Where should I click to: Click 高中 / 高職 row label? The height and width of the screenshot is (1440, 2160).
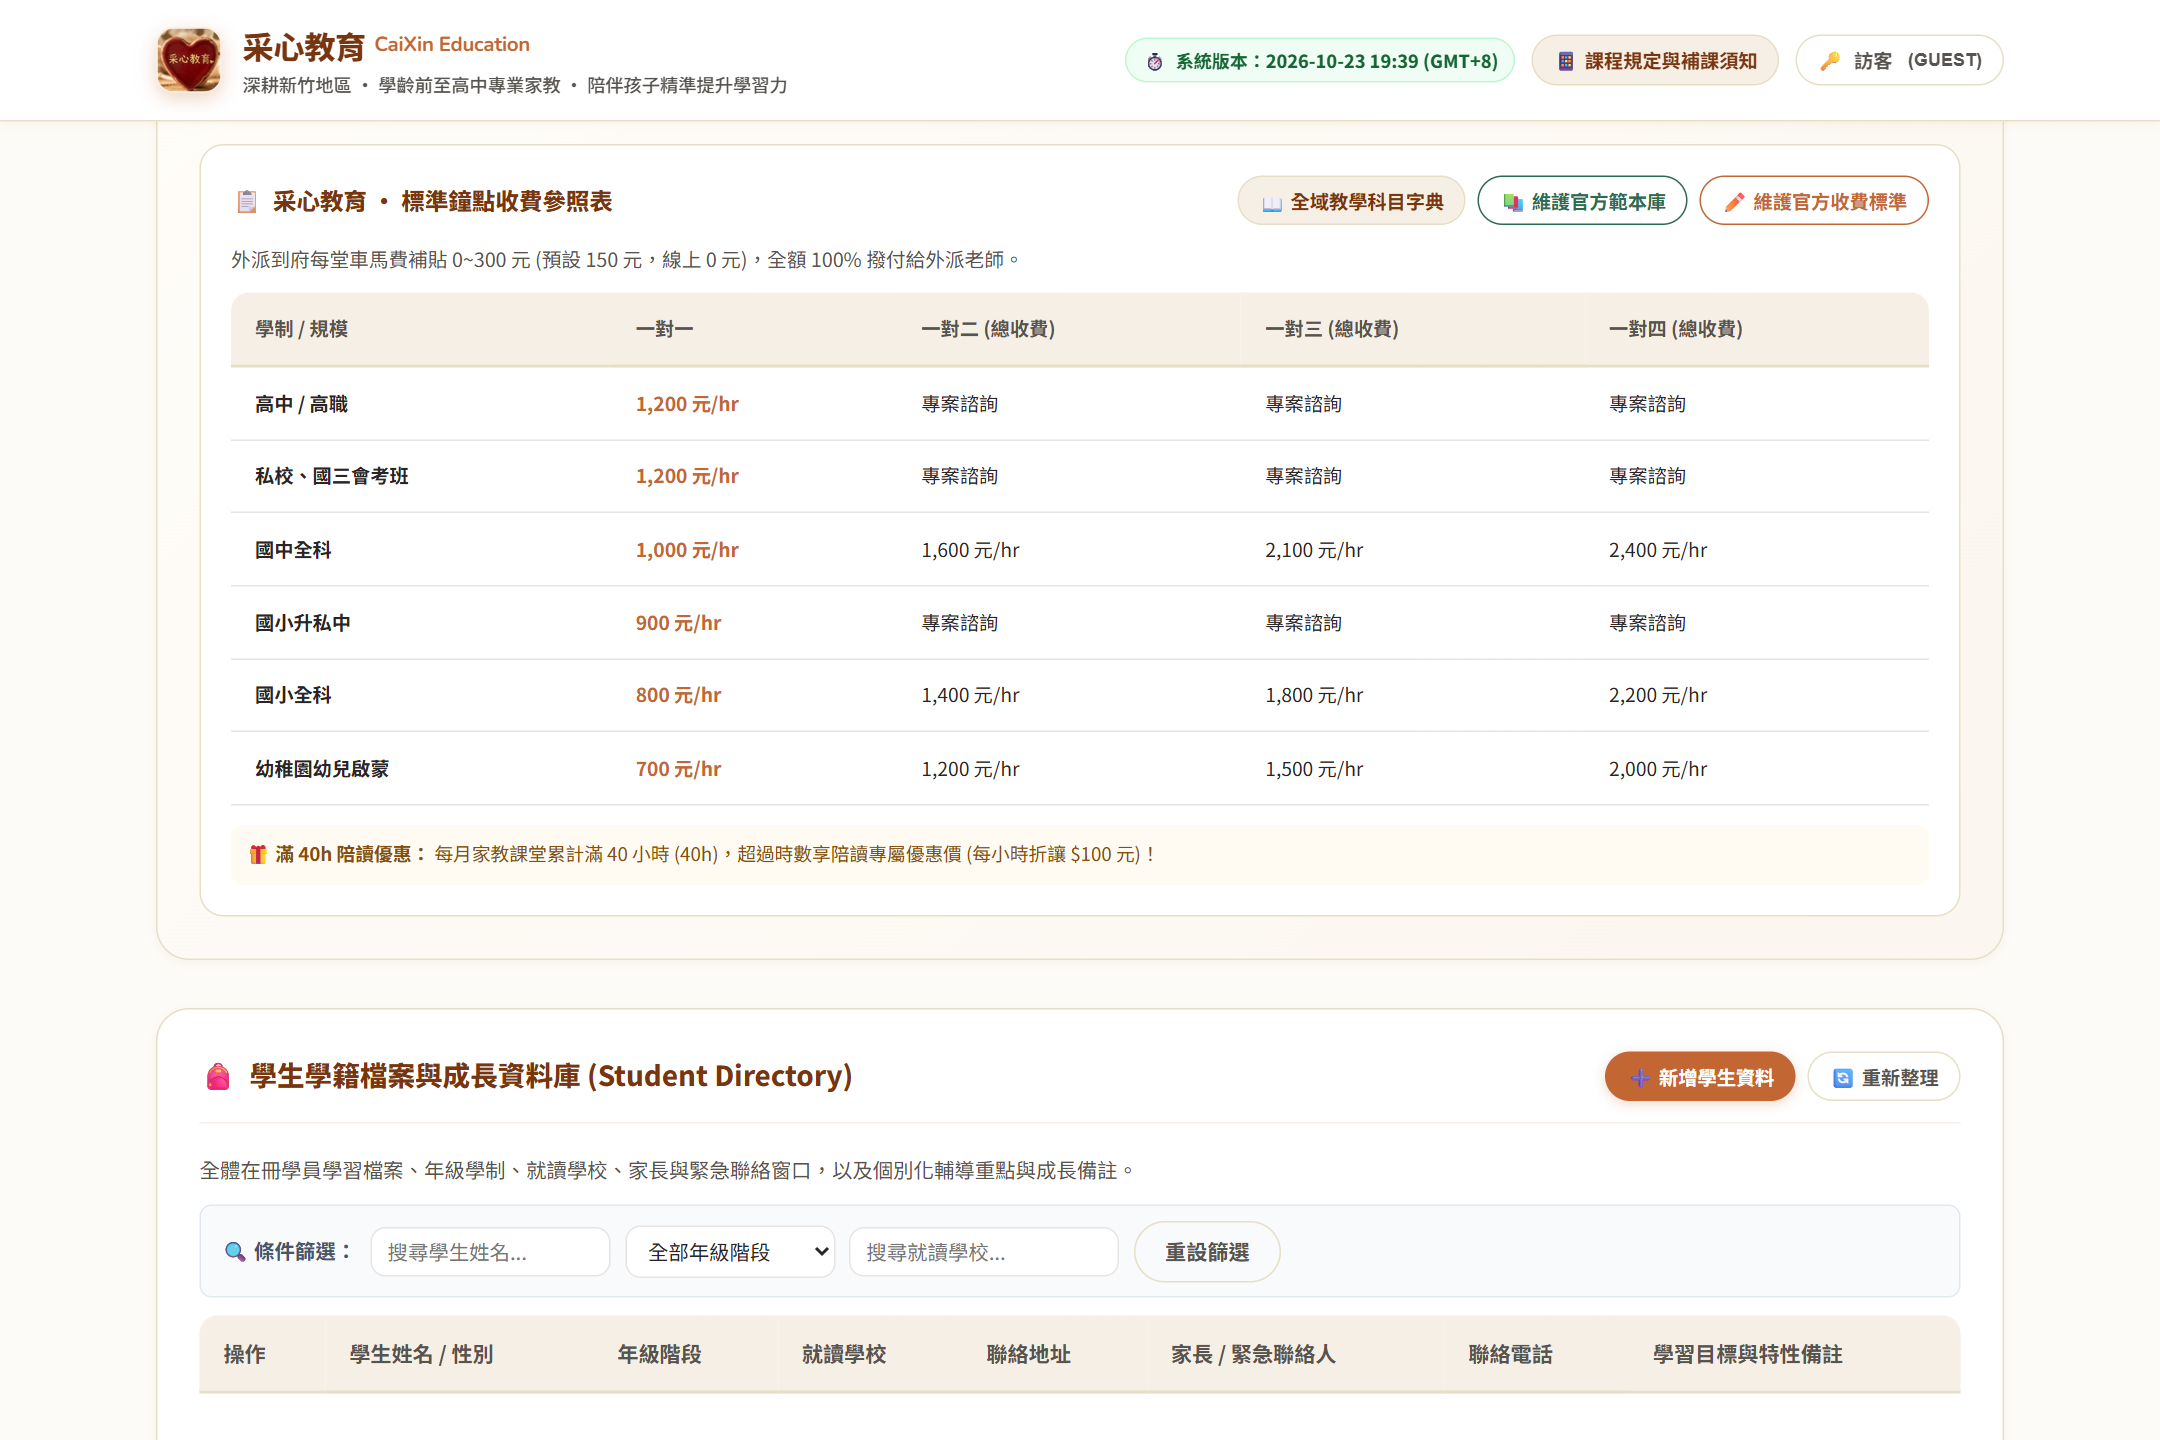click(x=301, y=404)
